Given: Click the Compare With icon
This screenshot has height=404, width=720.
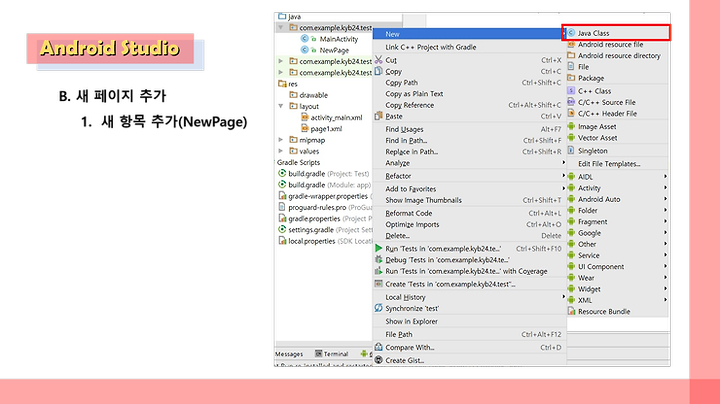Looking at the screenshot, I should pos(378,347).
